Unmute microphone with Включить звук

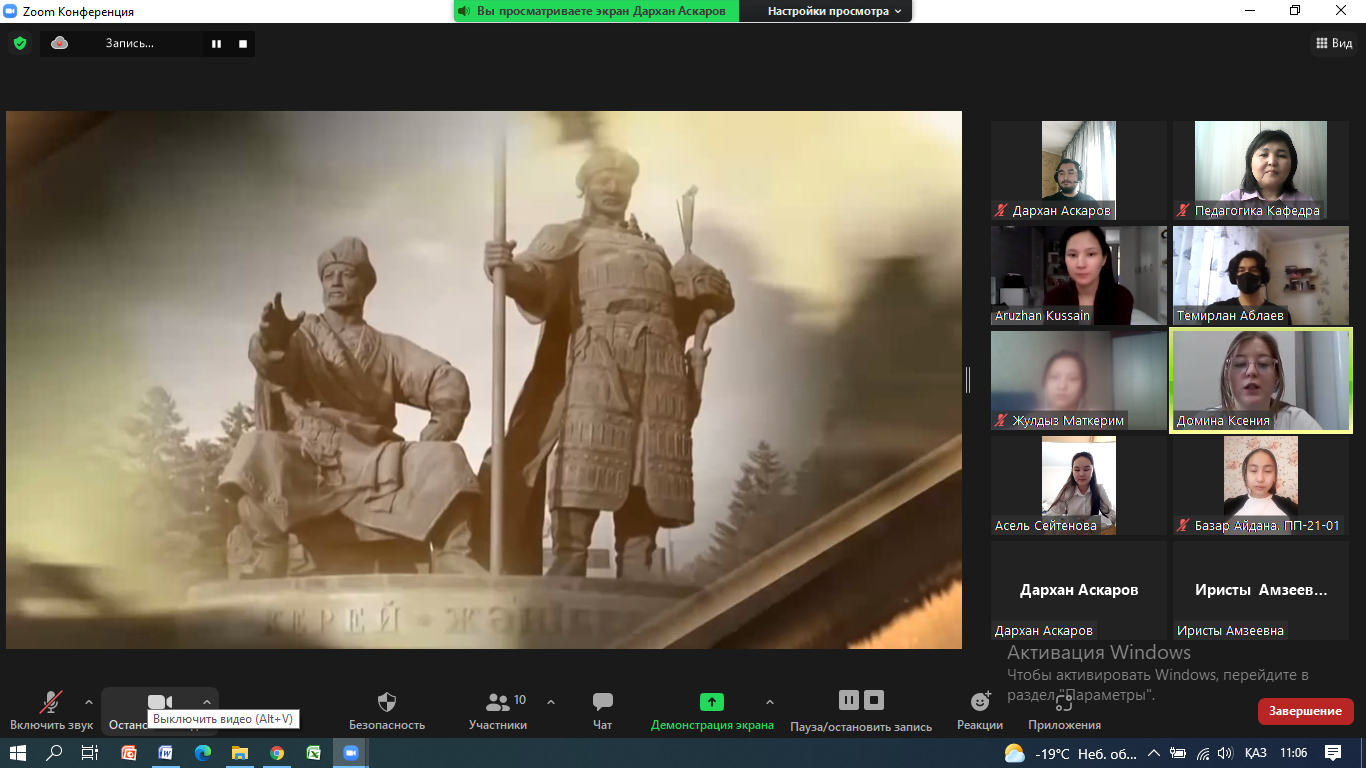tap(51, 703)
